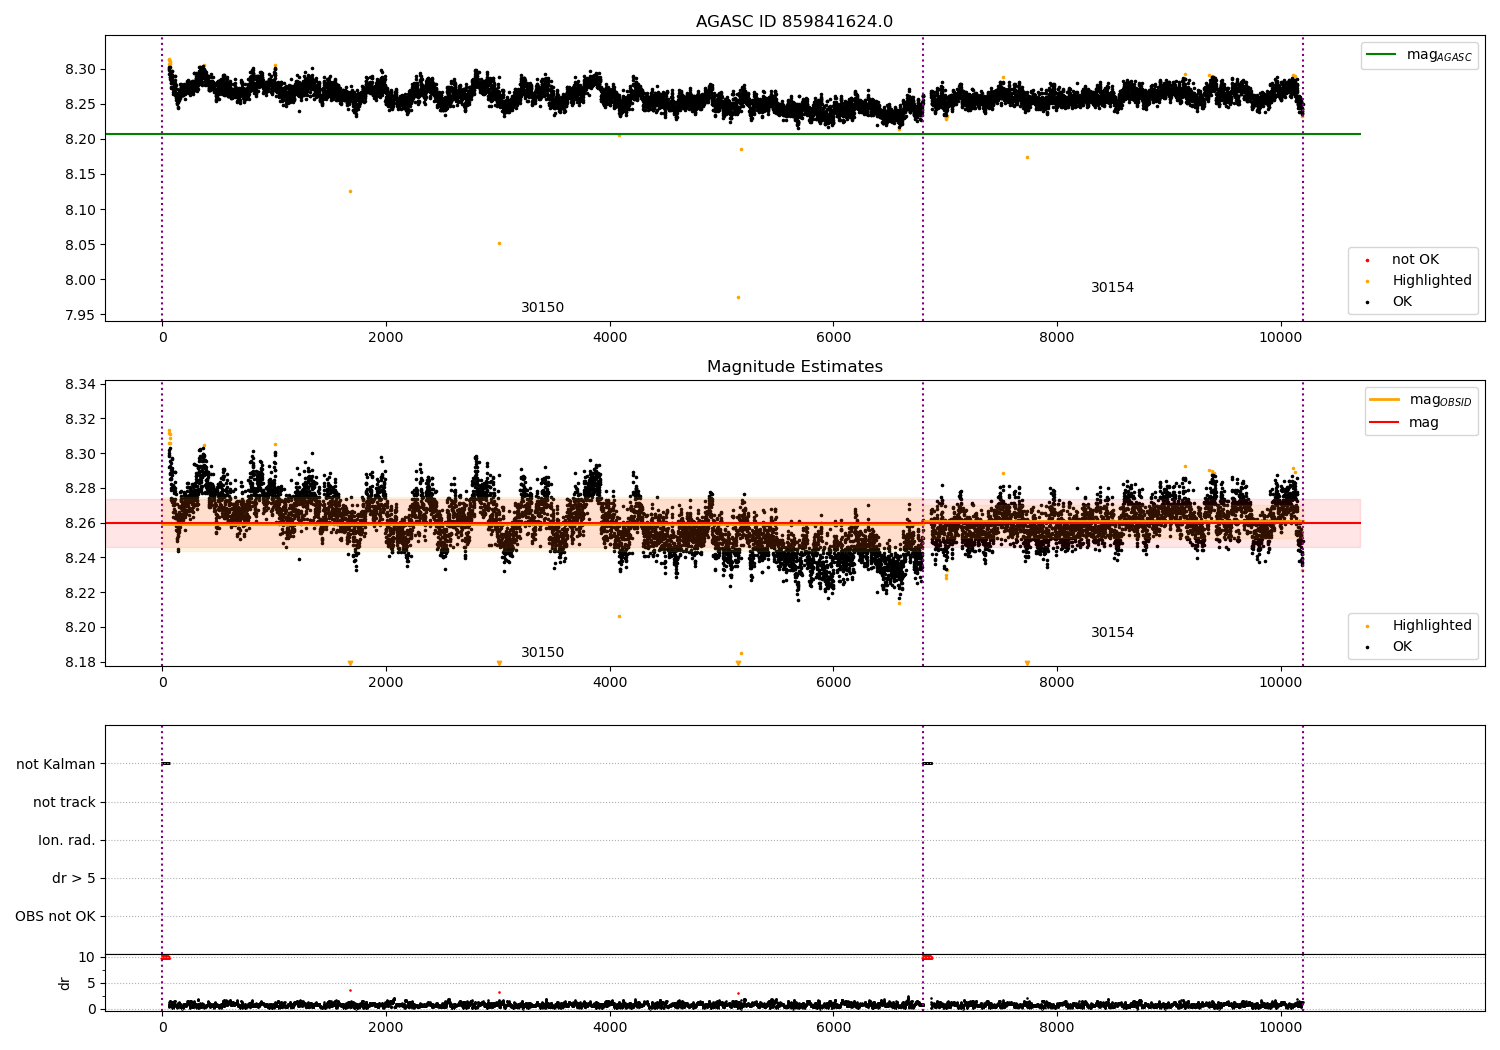Click x-tick 10000 under the AGASC ID plot
The width and height of the screenshot is (1500, 1050).
click(1280, 338)
